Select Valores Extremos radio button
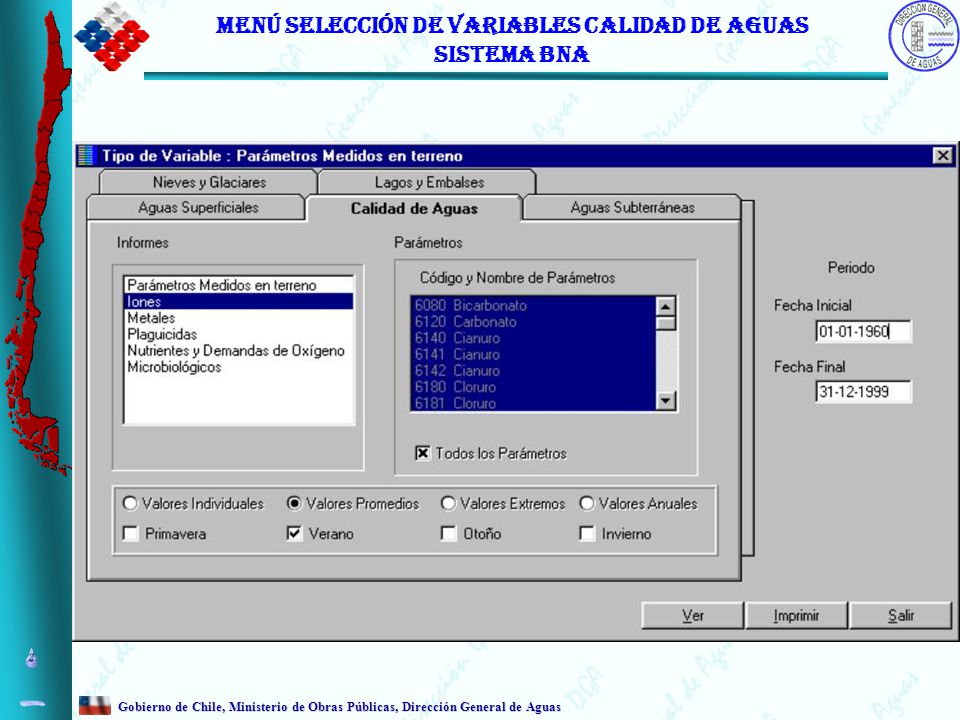The width and height of the screenshot is (960, 720). click(448, 503)
